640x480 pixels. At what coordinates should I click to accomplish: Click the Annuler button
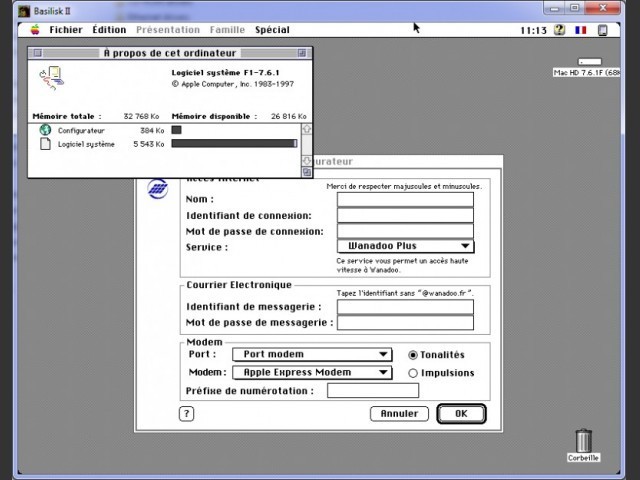tap(399, 414)
